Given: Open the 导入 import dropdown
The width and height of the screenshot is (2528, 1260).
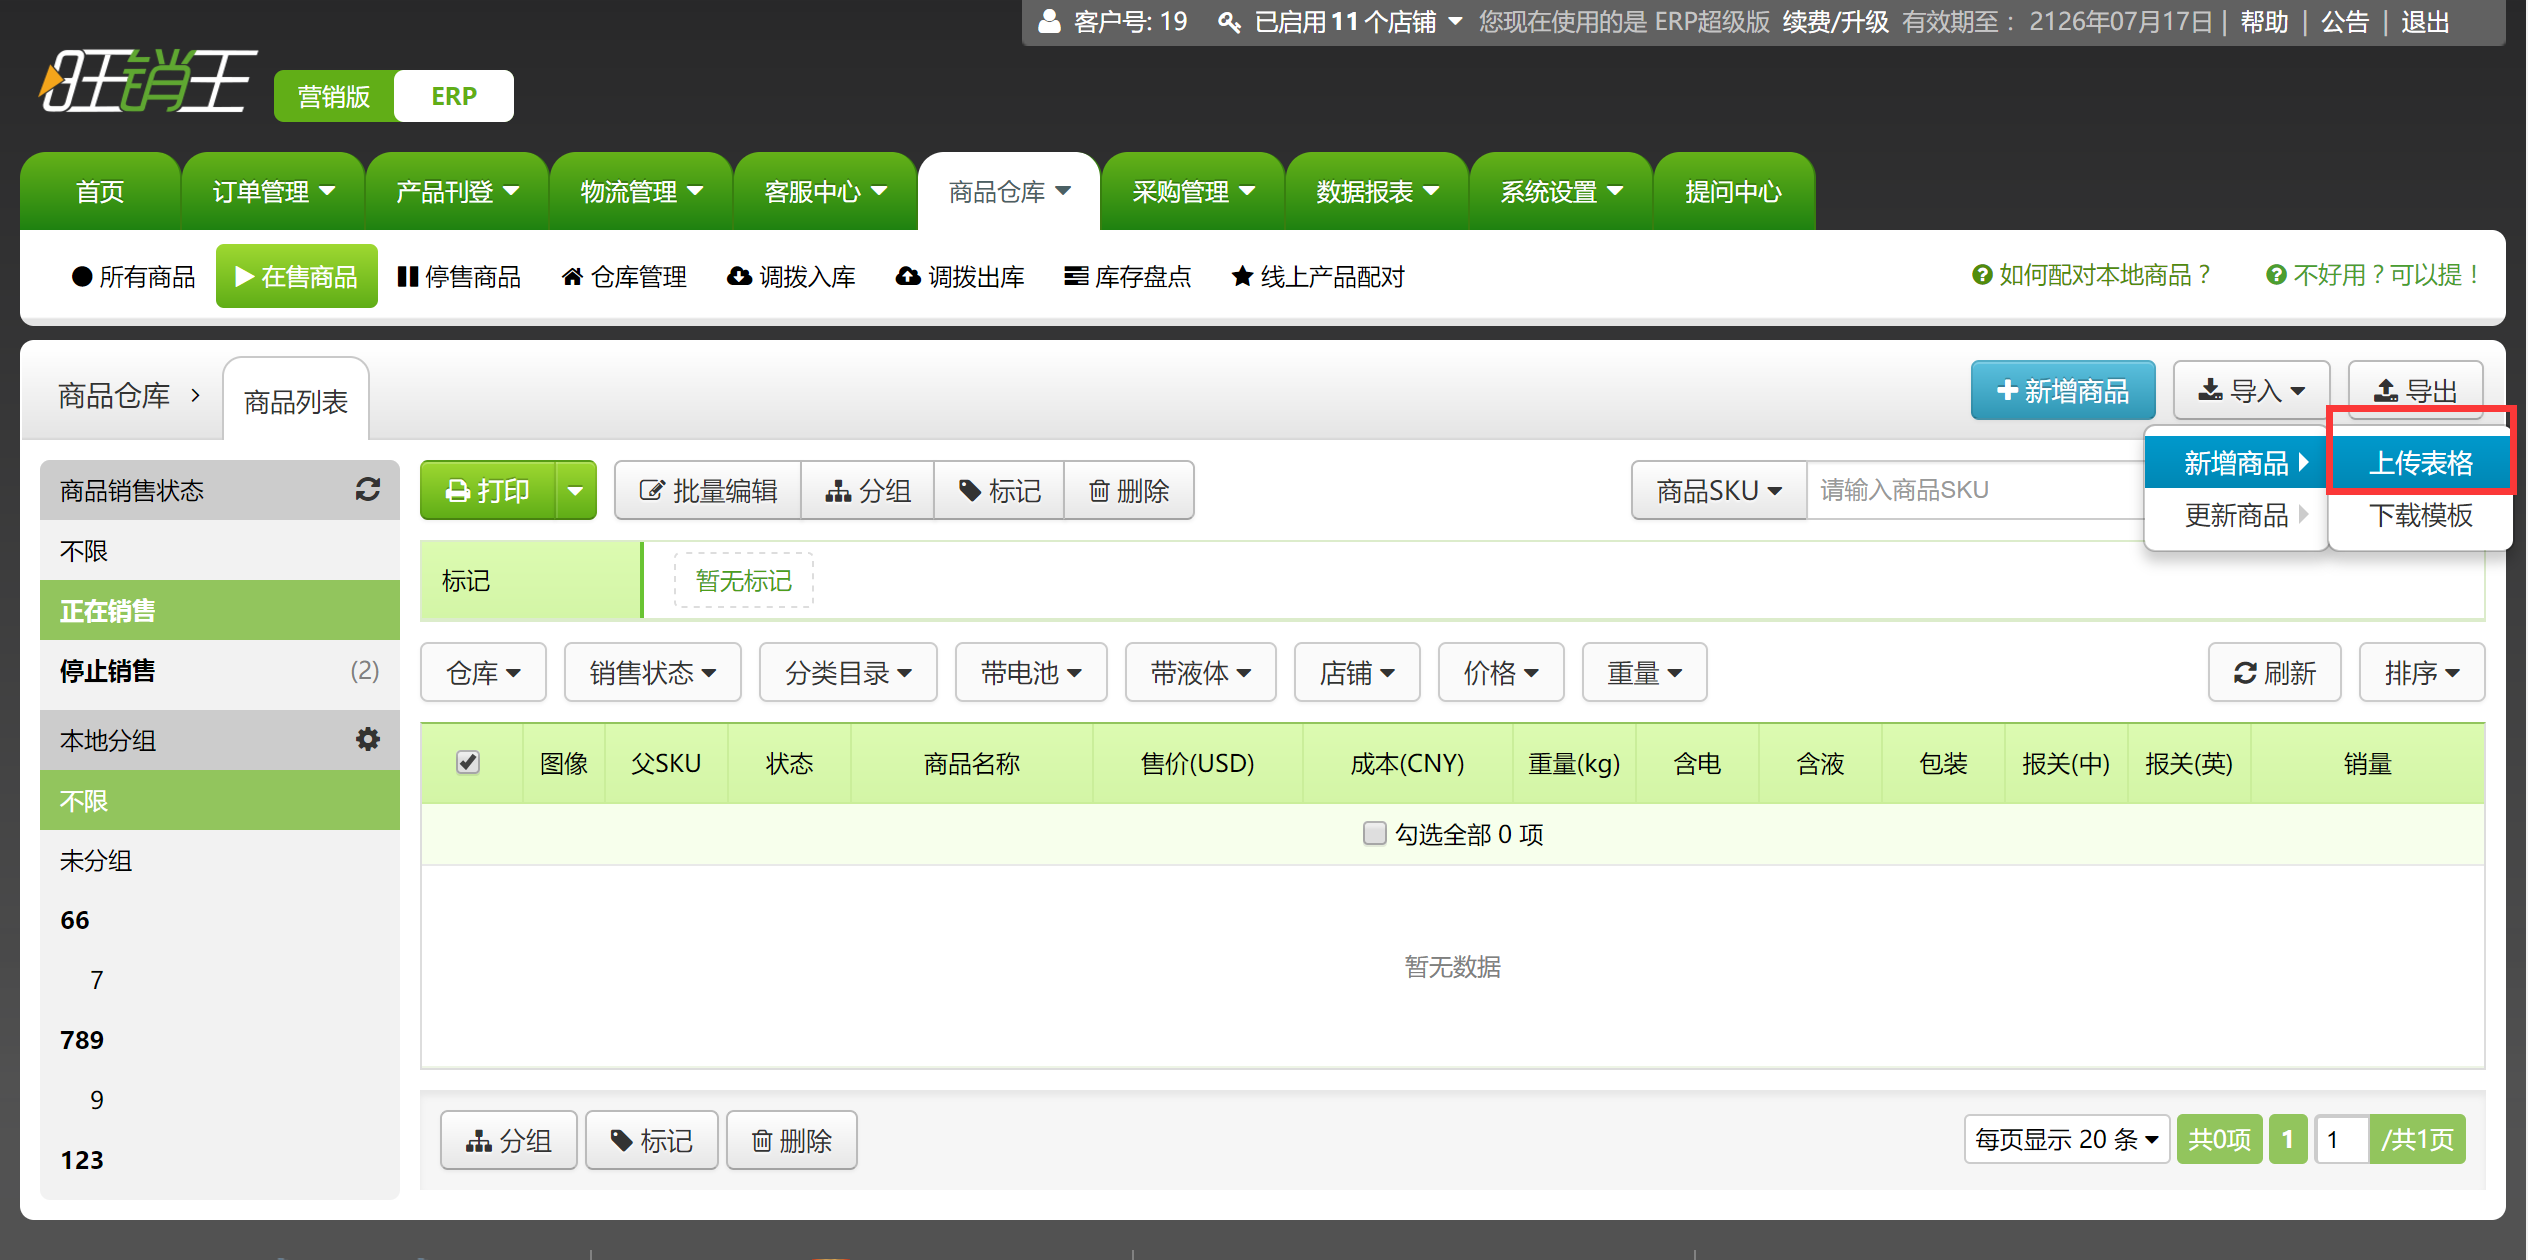Looking at the screenshot, I should (2251, 390).
